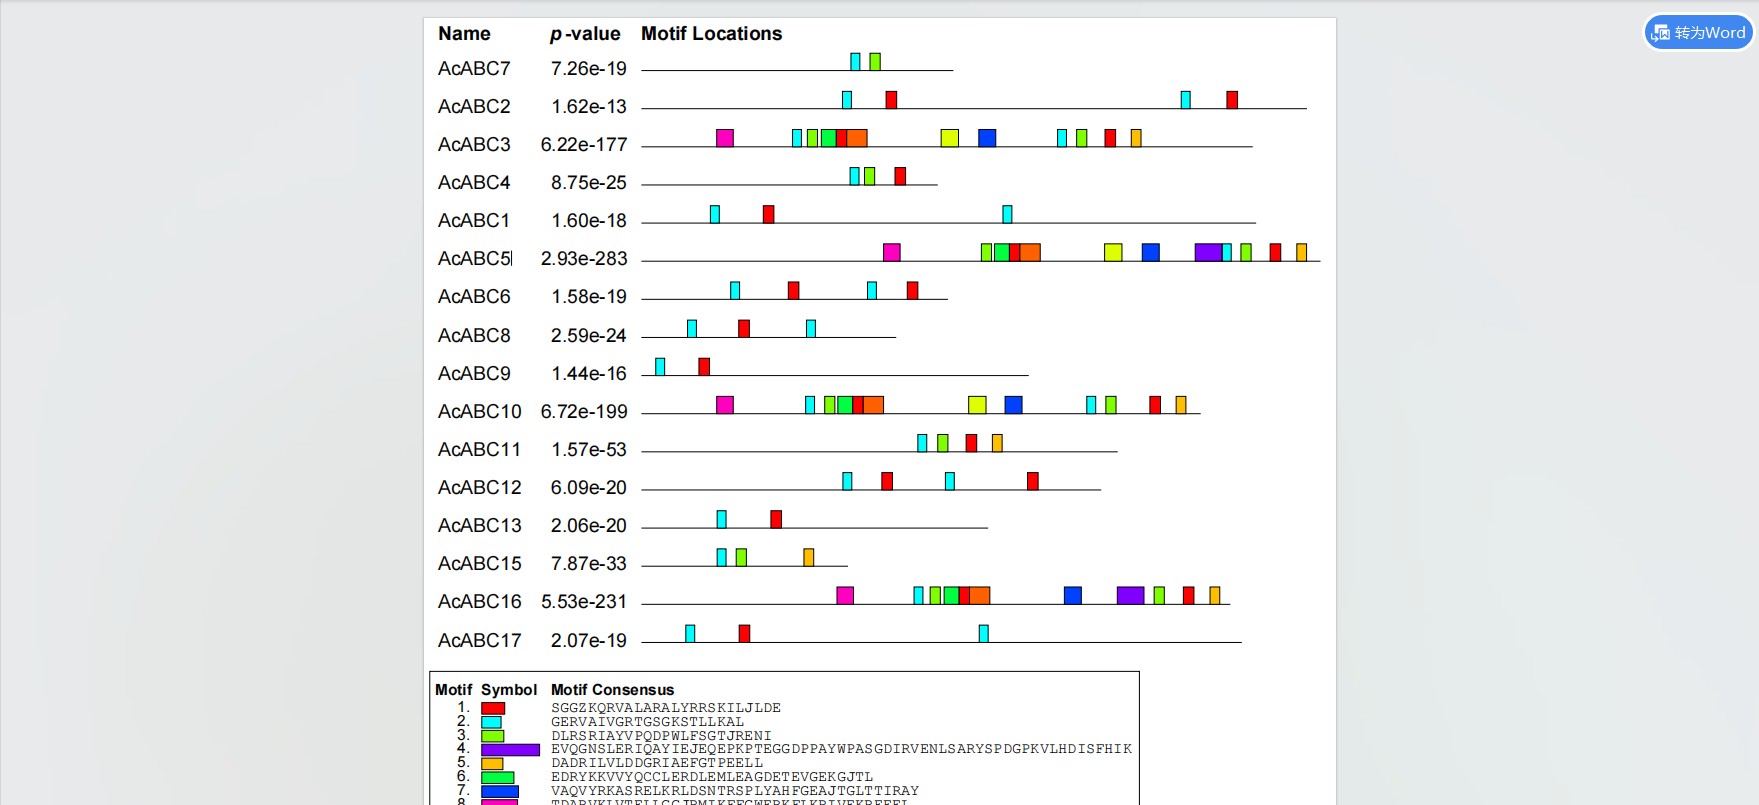1759x805 pixels.
Task: Click the p-value 2.07e-19
Action: [589, 641]
